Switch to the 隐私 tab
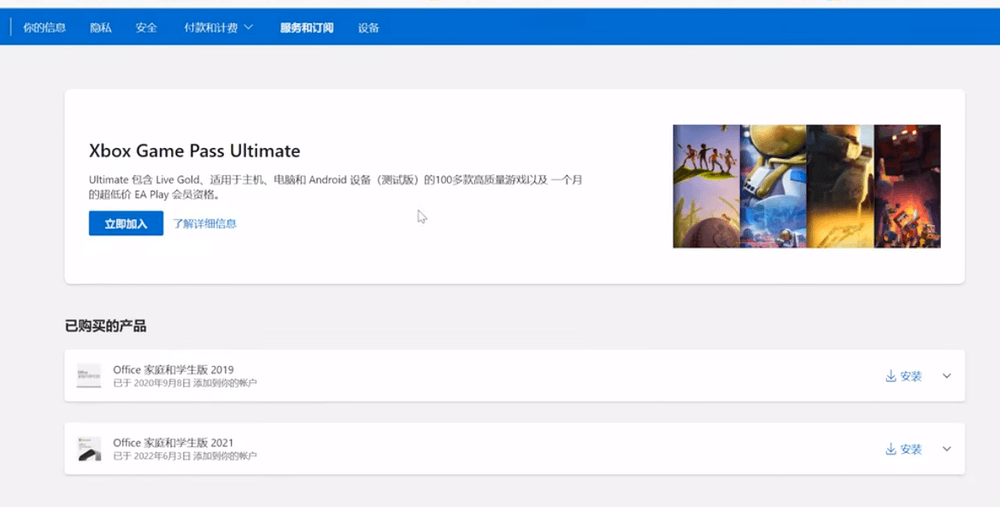The width and height of the screenshot is (1000, 507). (x=101, y=28)
